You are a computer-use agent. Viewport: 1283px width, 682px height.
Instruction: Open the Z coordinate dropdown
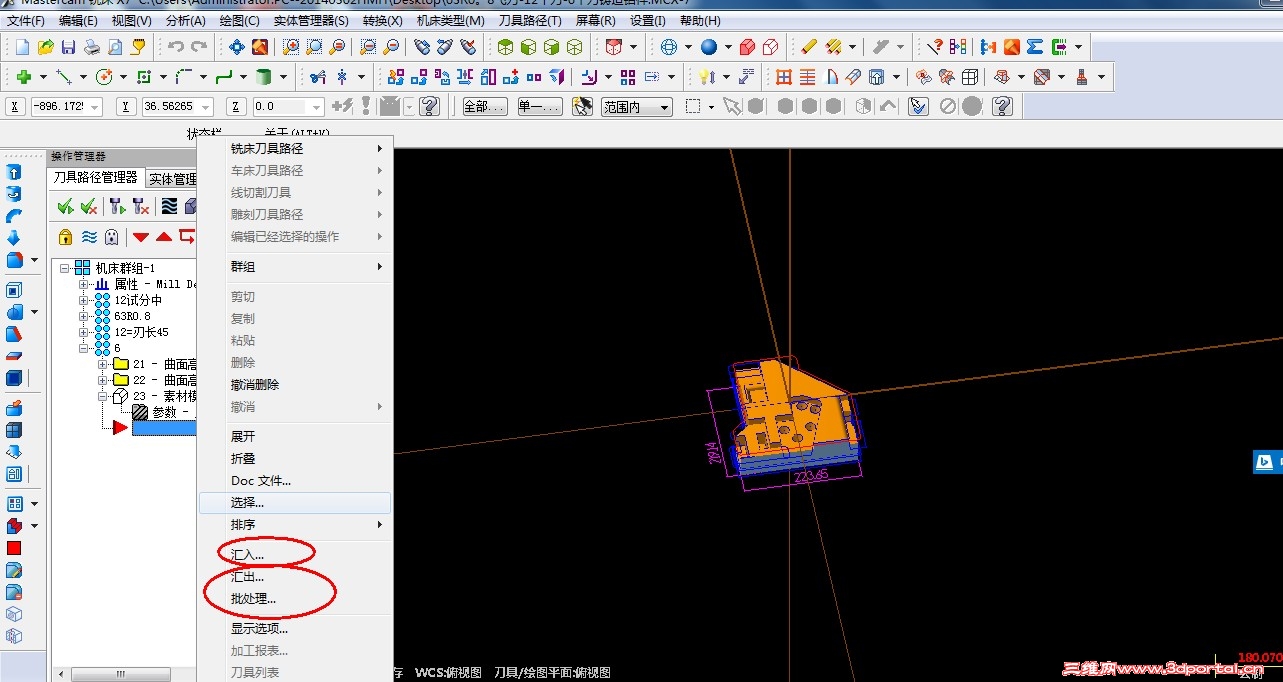pos(317,106)
